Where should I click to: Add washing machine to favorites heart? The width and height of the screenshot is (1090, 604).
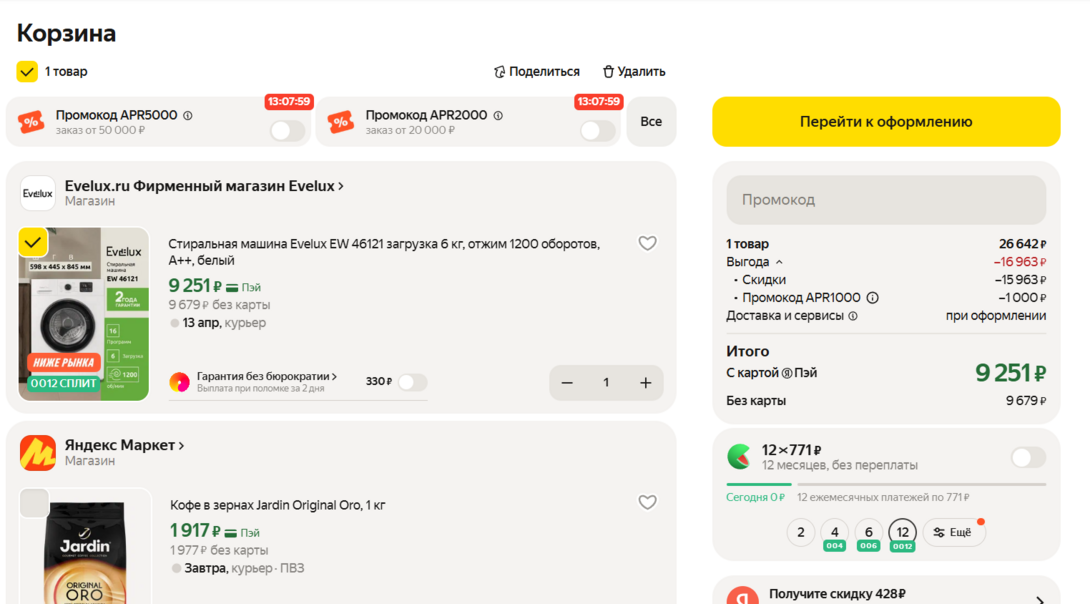647,243
